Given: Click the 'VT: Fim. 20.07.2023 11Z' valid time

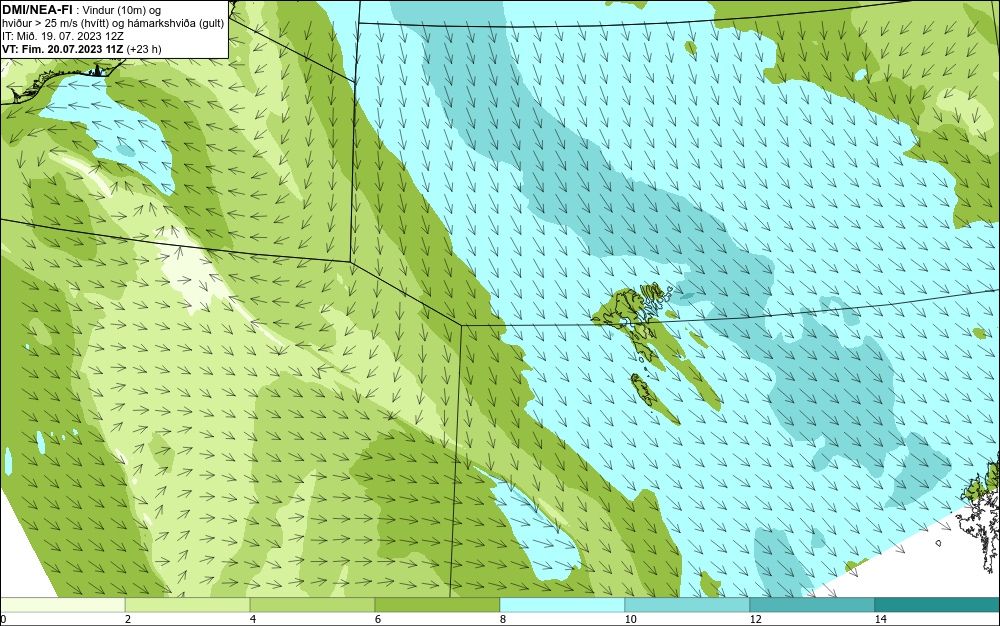Looking at the screenshot, I should pos(63,49).
